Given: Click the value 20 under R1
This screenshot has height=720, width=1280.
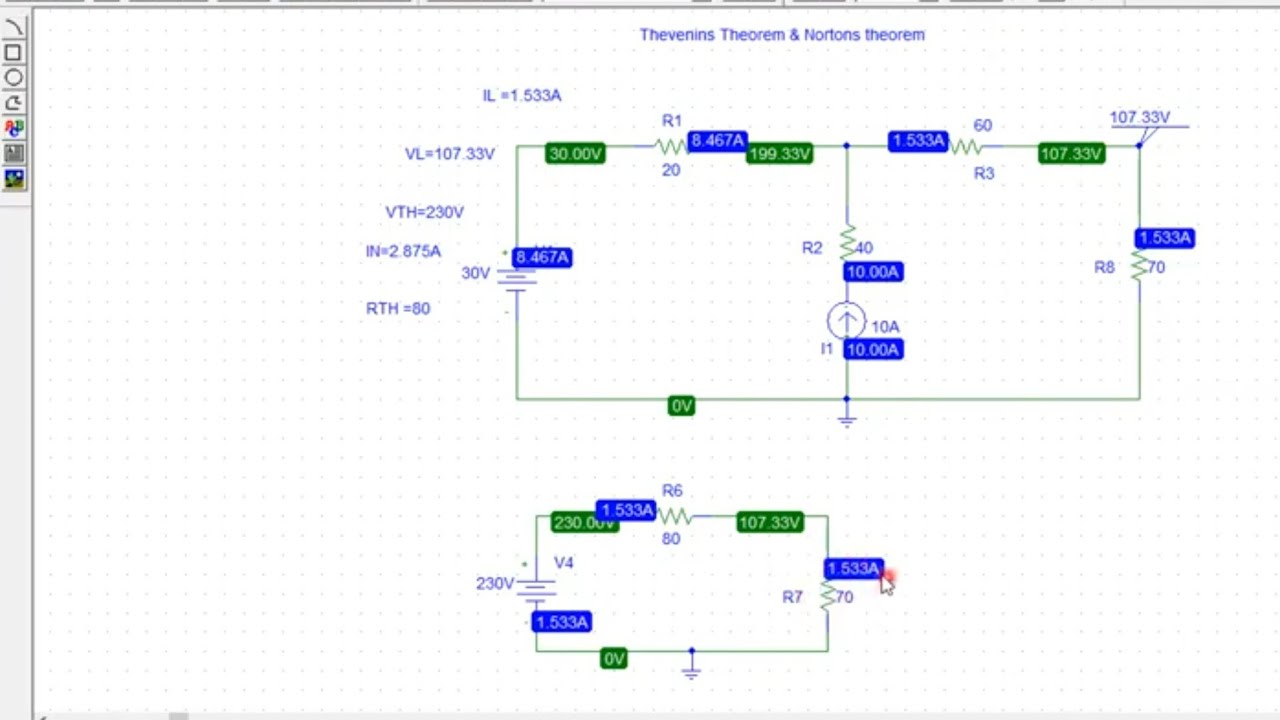Looking at the screenshot, I should click(x=671, y=170).
